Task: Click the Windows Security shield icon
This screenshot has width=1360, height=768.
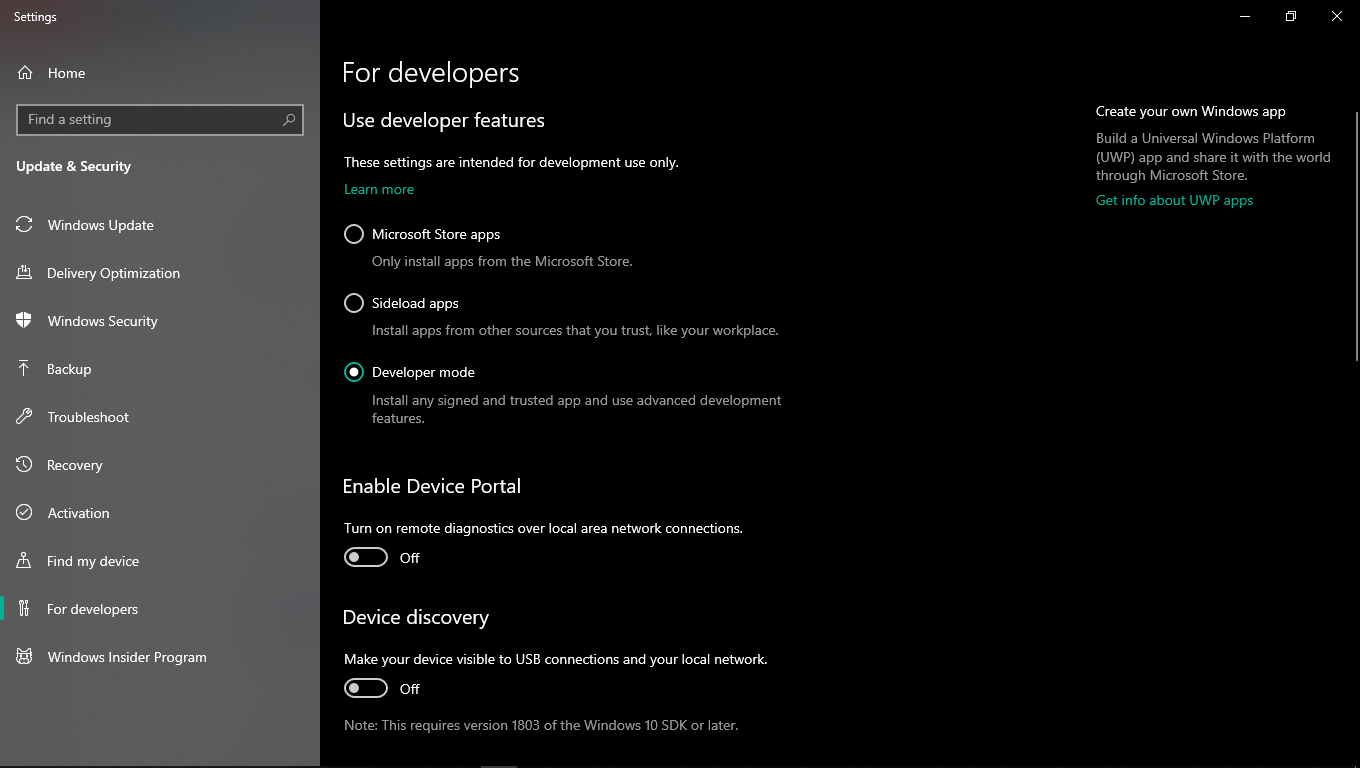Action: 24,321
